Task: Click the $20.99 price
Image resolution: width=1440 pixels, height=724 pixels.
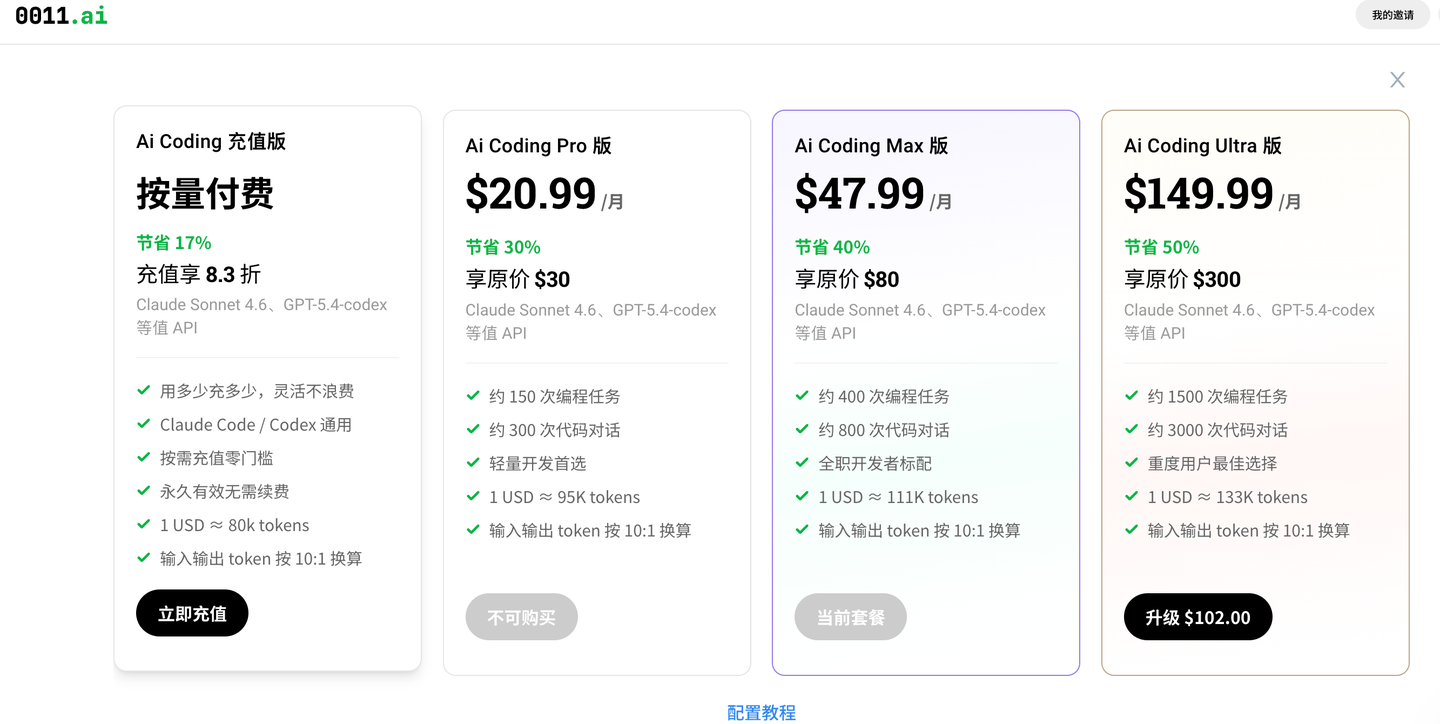Action: pos(531,193)
